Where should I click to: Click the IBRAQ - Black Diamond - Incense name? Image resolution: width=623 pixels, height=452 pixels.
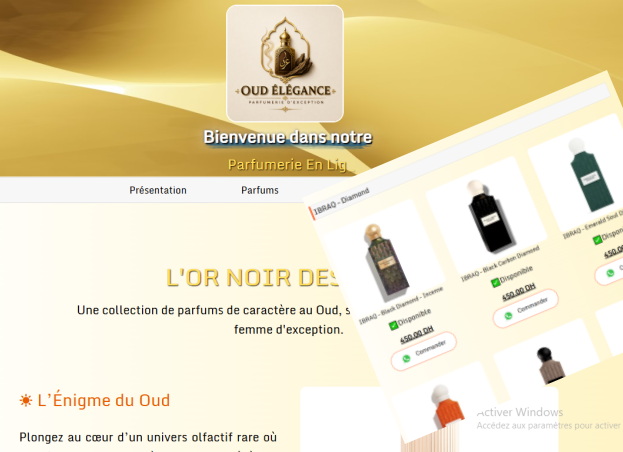click(x=401, y=305)
